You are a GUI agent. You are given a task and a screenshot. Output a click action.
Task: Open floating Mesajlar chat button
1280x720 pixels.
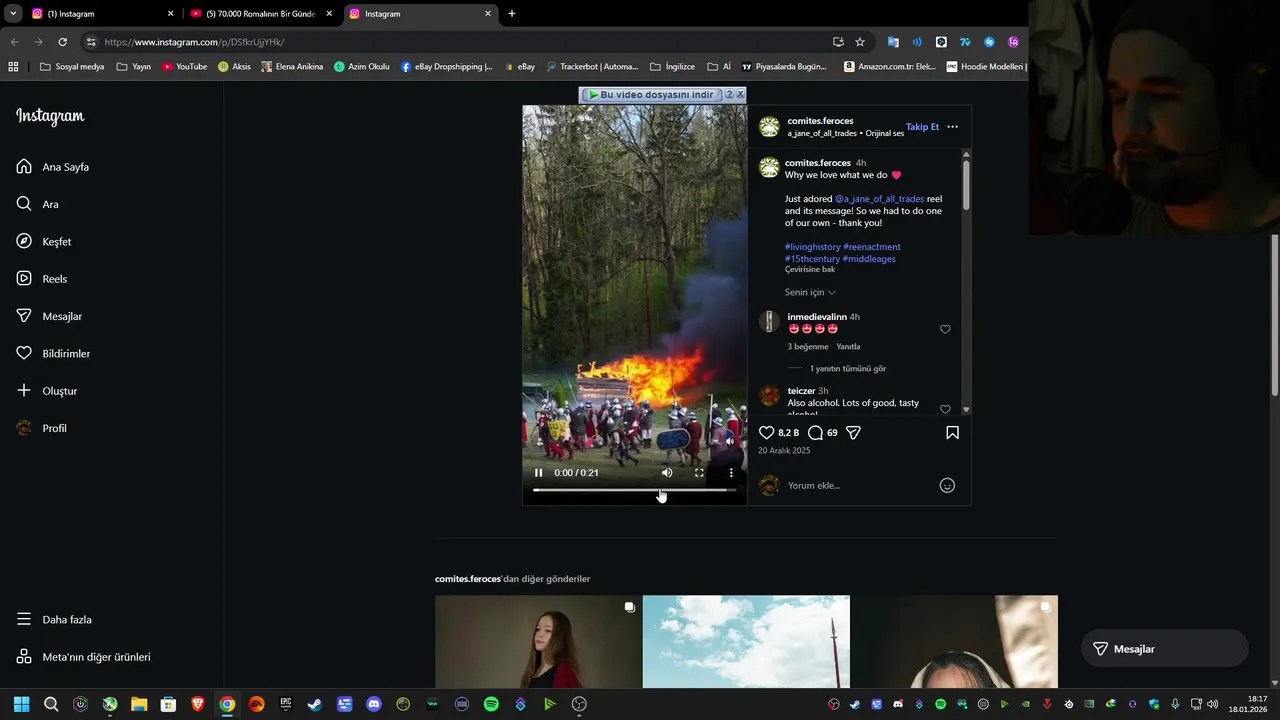pyautogui.click(x=1165, y=649)
